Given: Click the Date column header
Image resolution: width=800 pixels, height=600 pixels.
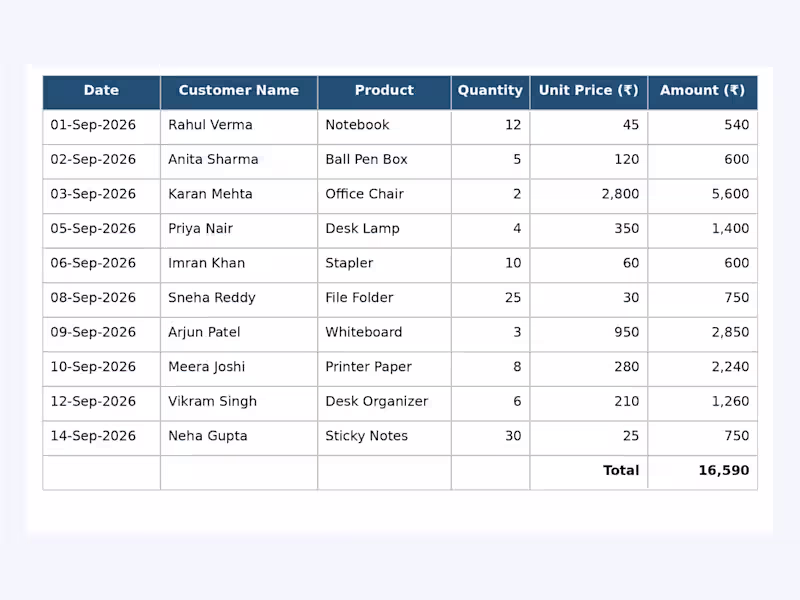Looking at the screenshot, I should (102, 92).
